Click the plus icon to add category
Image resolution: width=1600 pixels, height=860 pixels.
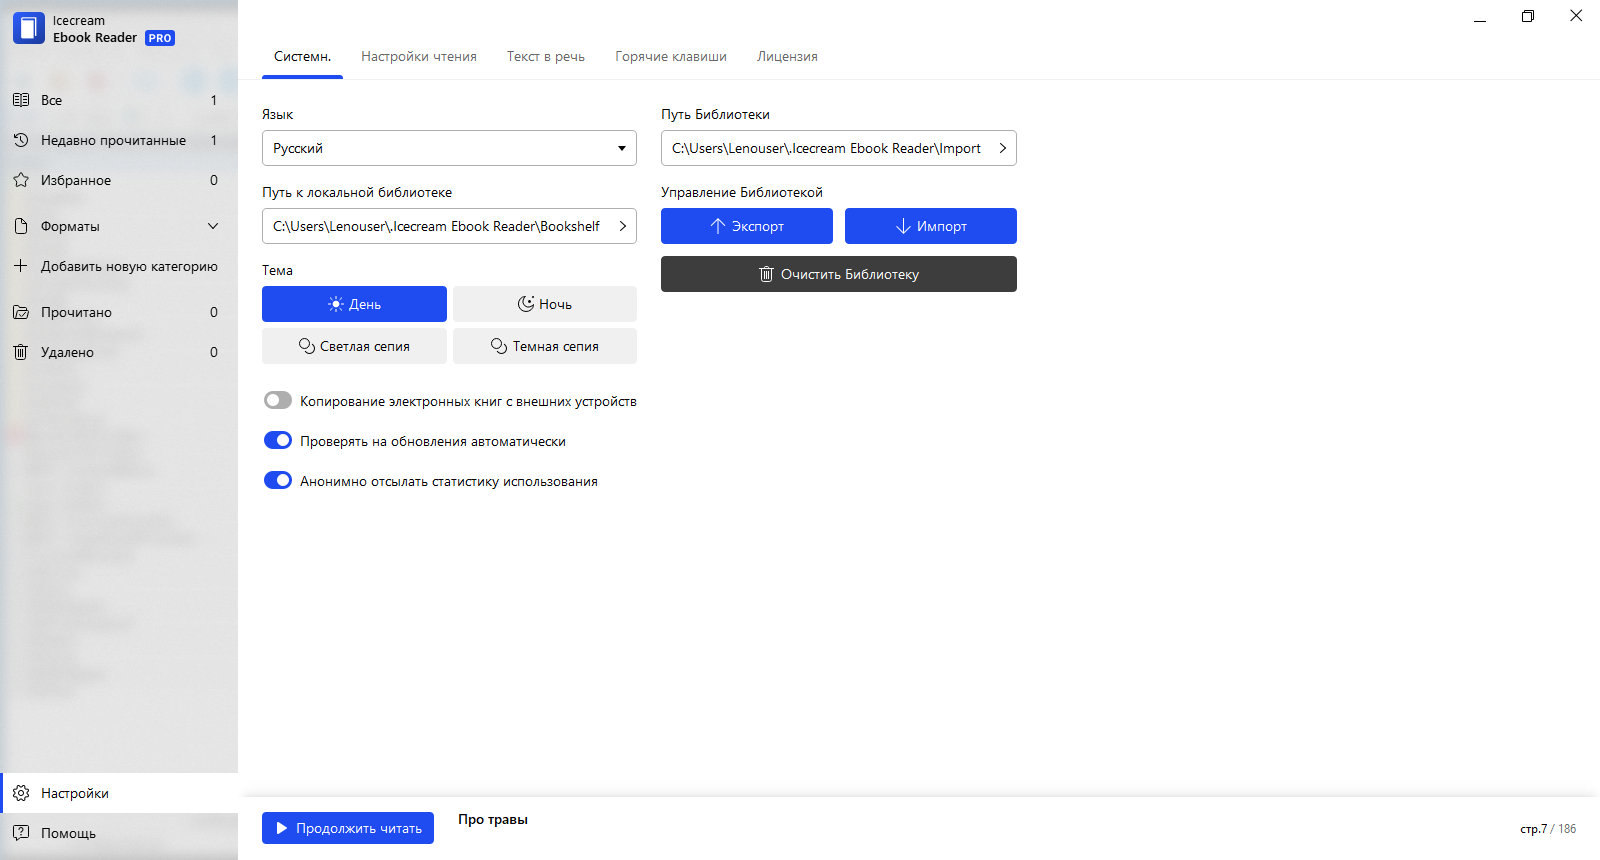pyautogui.click(x=21, y=266)
